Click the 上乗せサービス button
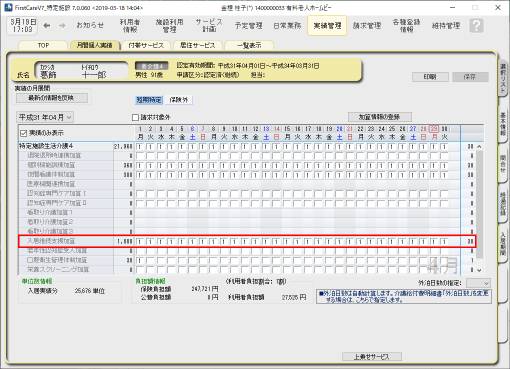The height and width of the screenshot is (369, 510). [x=372, y=357]
